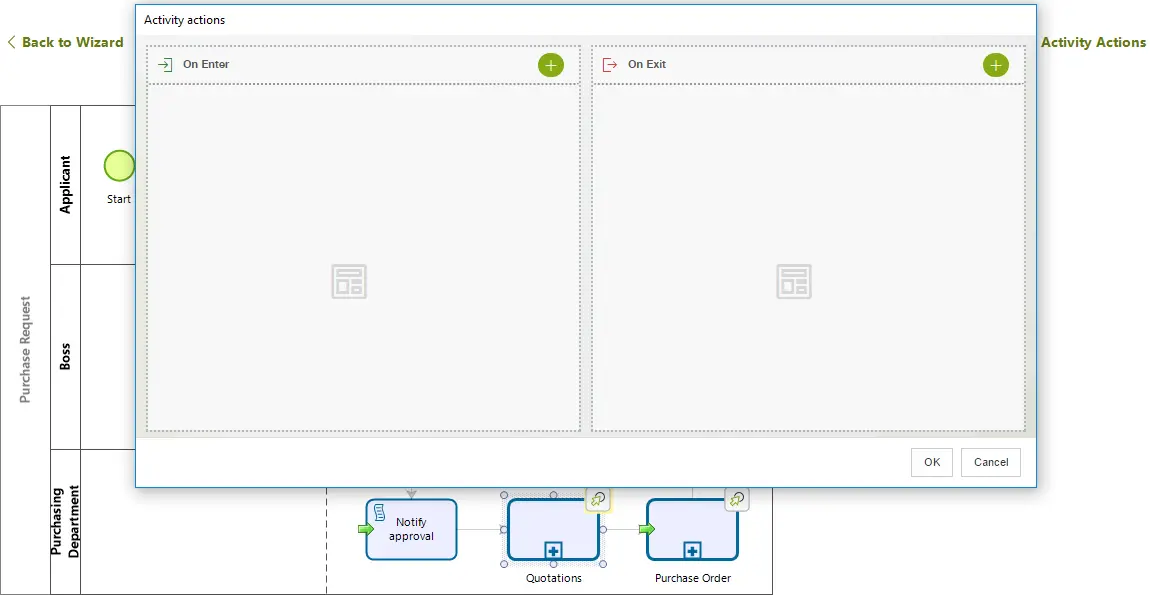Add a new On Enter action

pyautogui.click(x=551, y=65)
